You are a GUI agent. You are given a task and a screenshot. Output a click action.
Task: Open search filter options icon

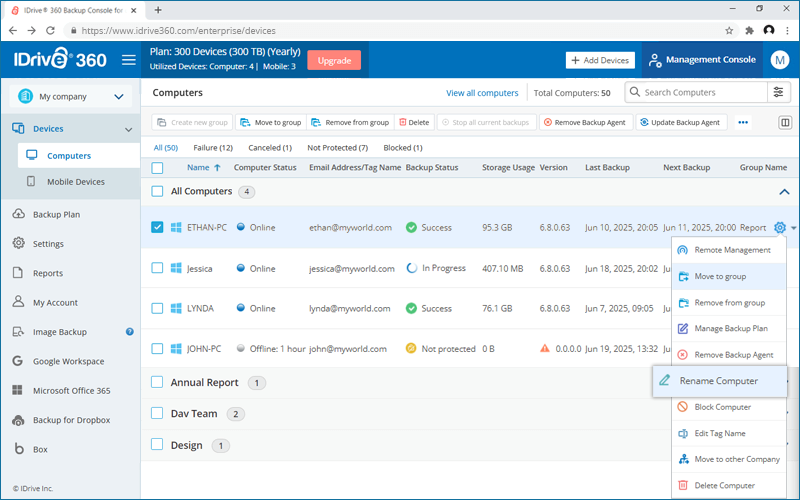point(778,92)
